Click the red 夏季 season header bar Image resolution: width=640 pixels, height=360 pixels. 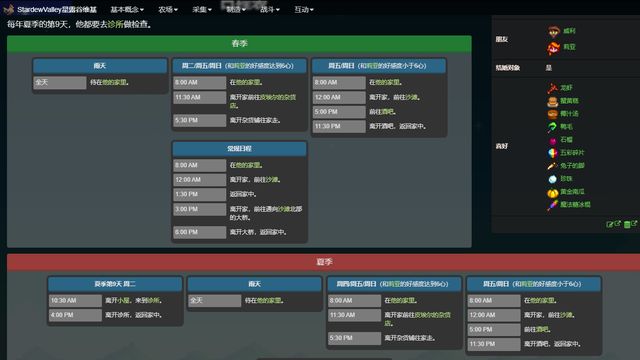(x=323, y=262)
